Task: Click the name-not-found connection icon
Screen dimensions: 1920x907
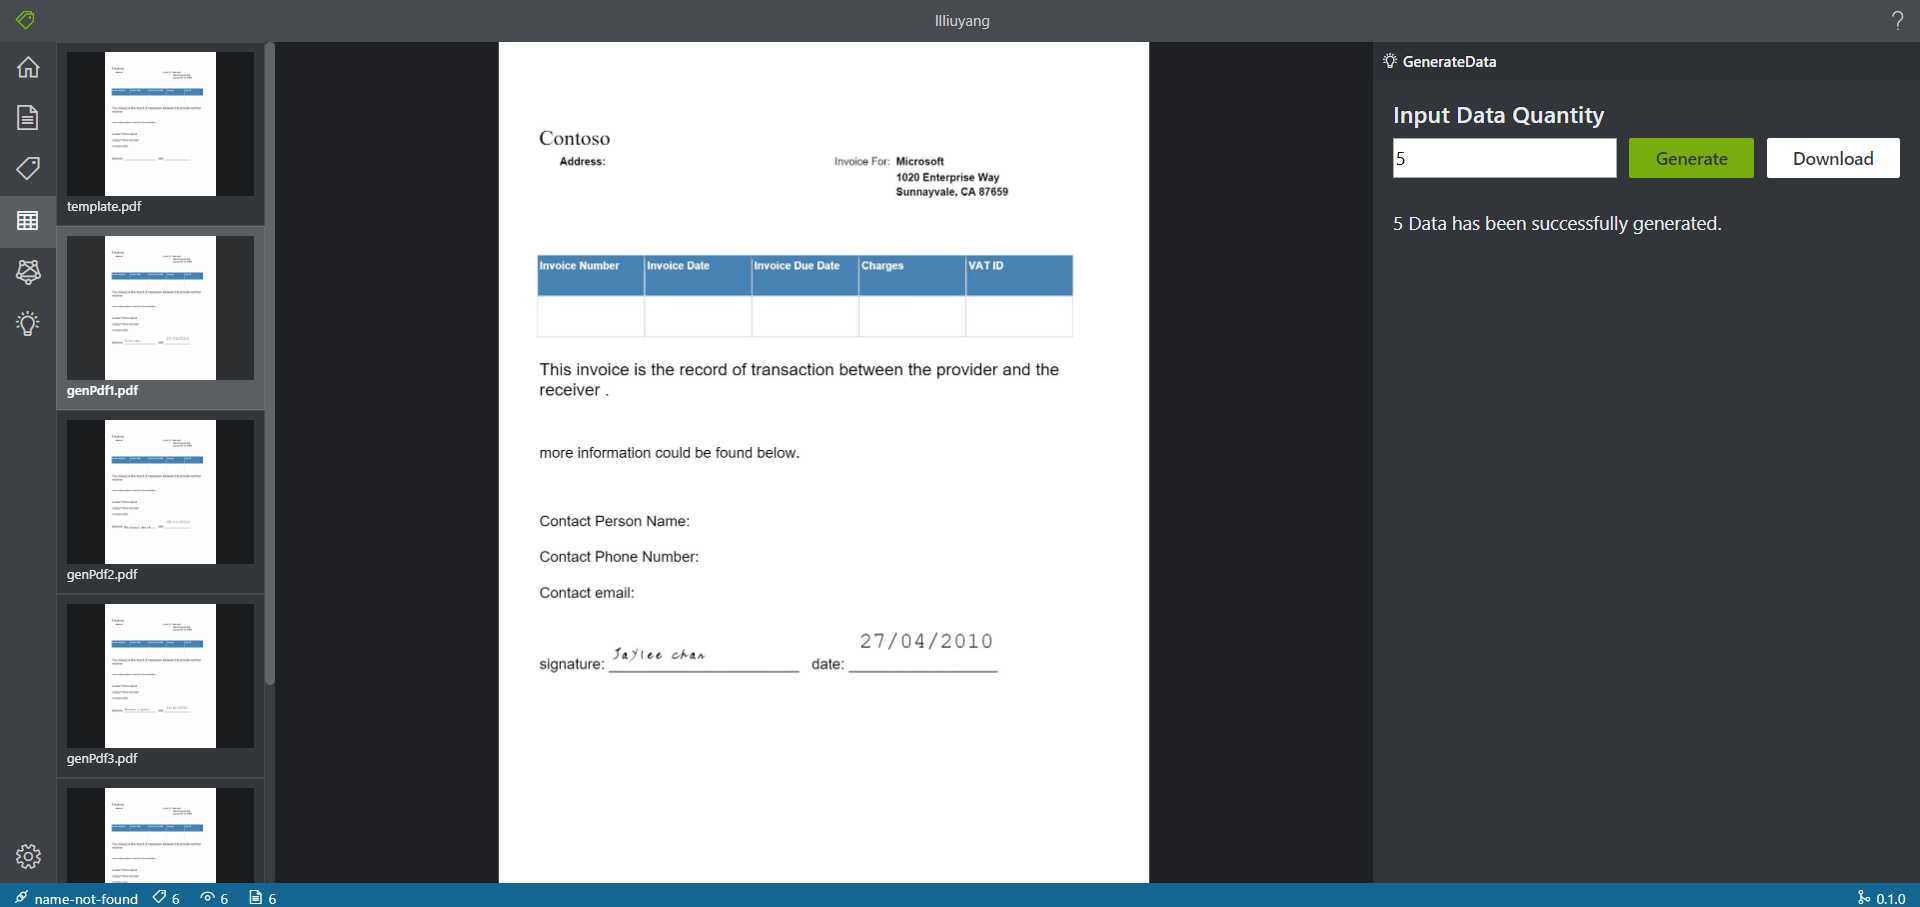Action: [21, 897]
